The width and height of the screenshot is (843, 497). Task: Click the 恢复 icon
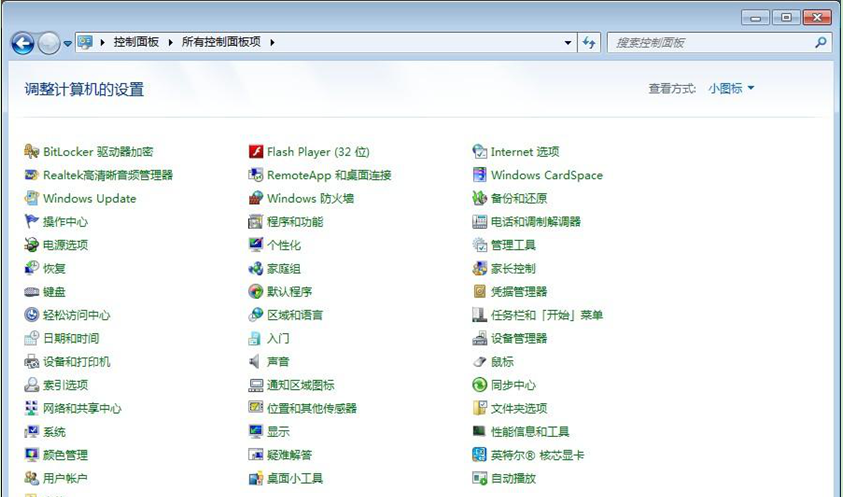click(32, 268)
